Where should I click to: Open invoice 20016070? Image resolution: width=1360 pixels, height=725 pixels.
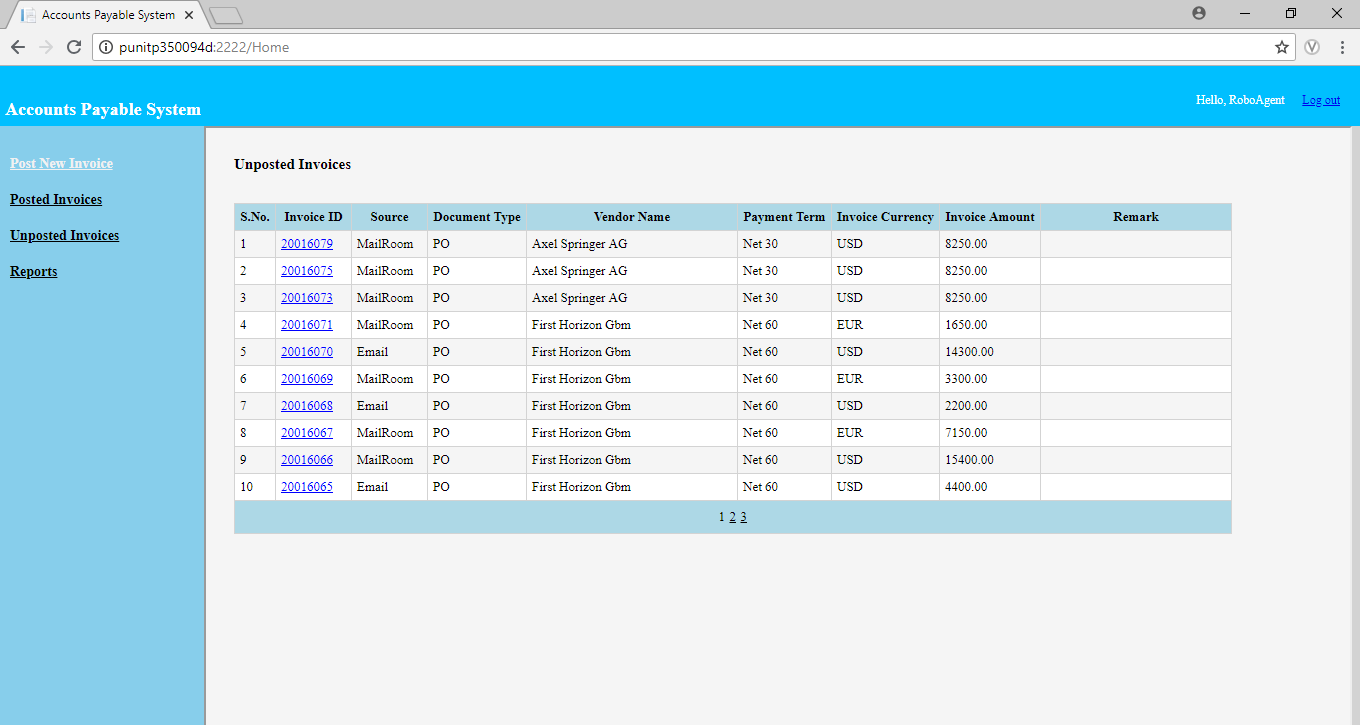coord(306,352)
